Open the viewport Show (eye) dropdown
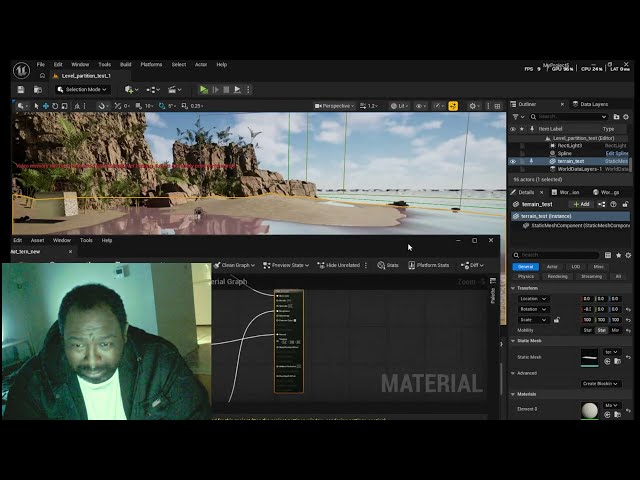This screenshot has height=480, width=640. (421, 106)
